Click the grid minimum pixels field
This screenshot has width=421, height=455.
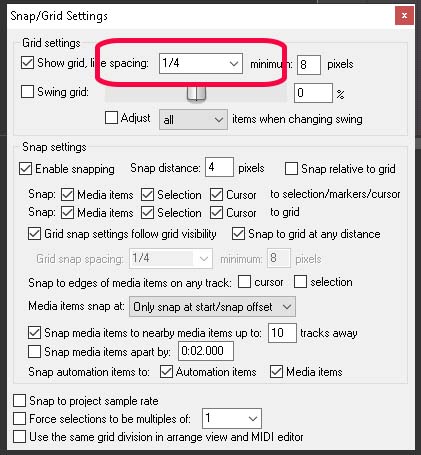(x=309, y=64)
